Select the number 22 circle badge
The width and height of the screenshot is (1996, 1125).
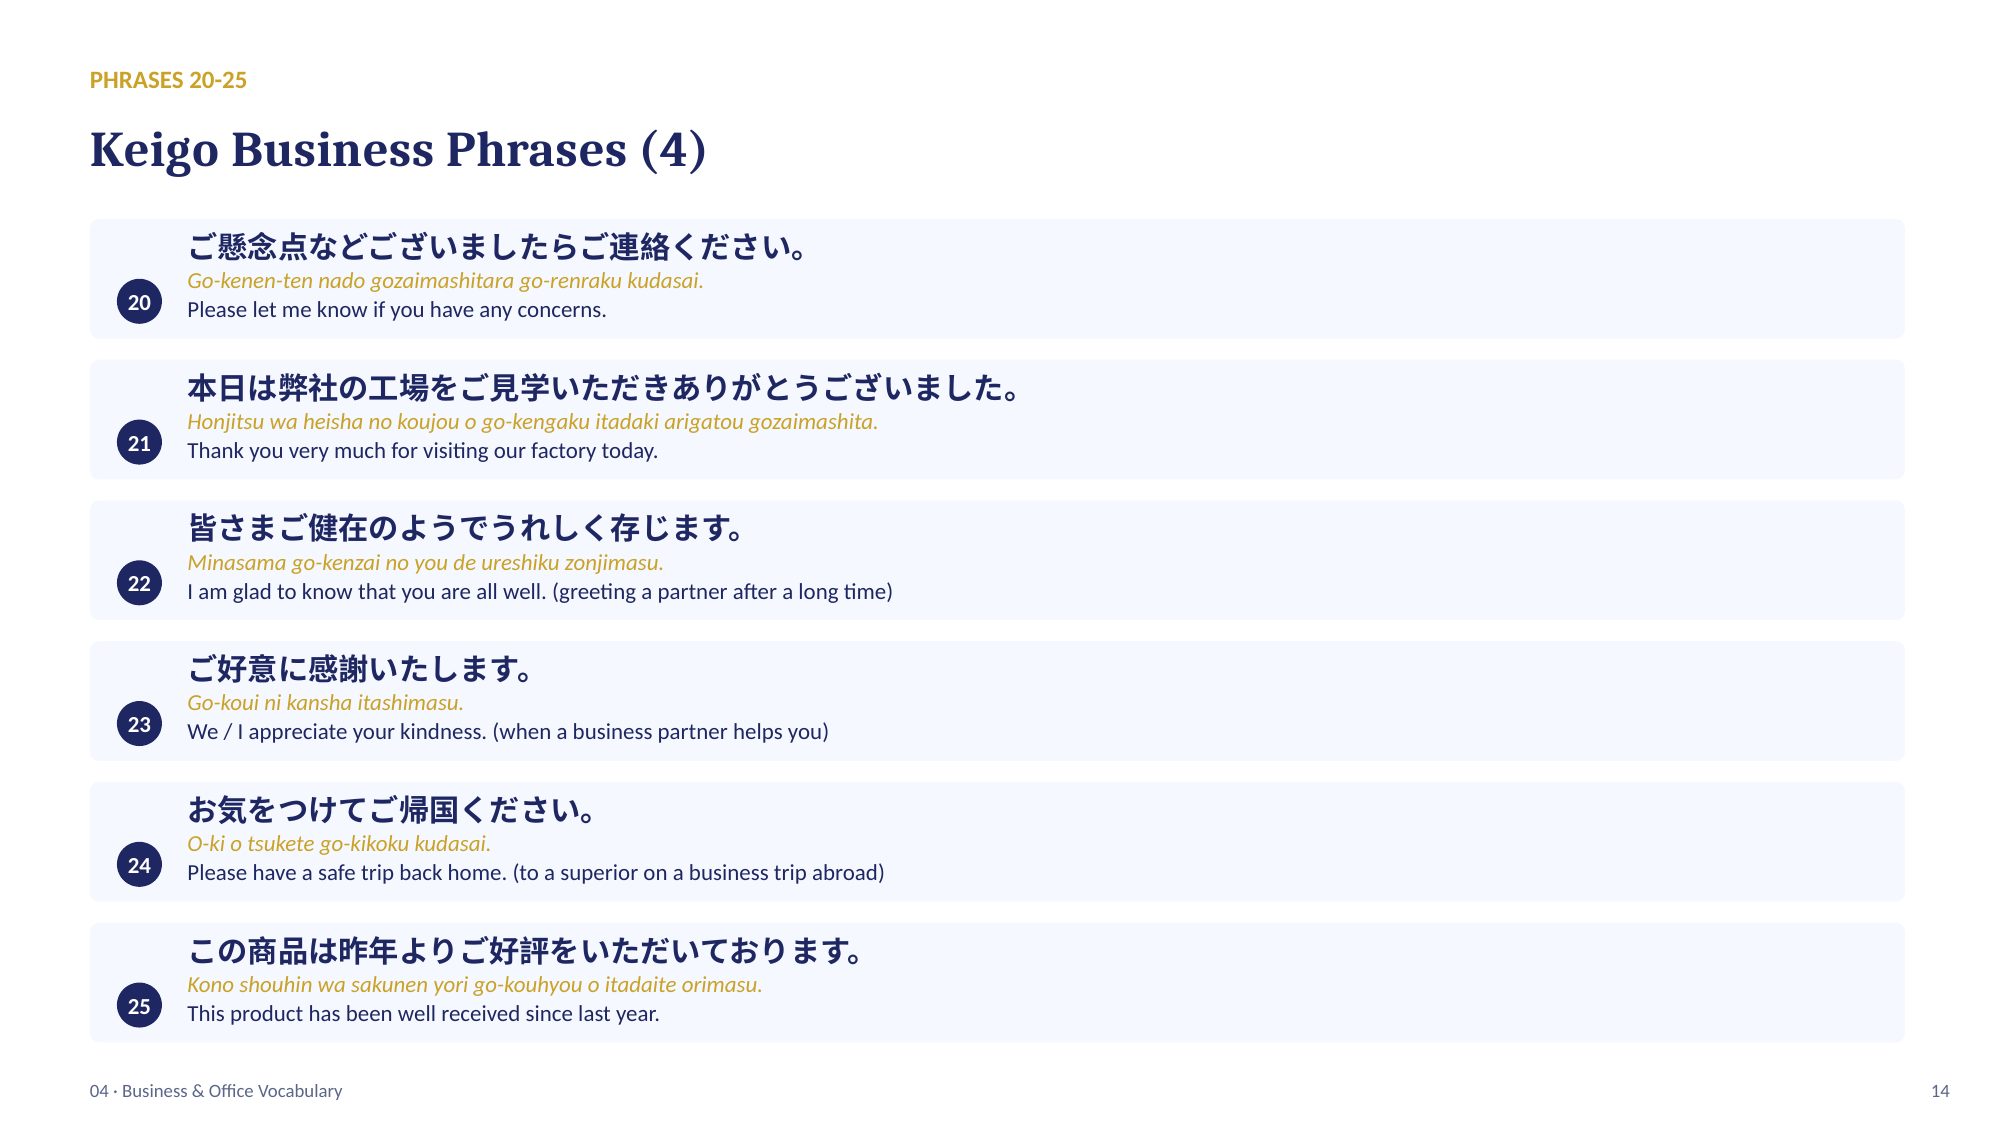coord(139,583)
